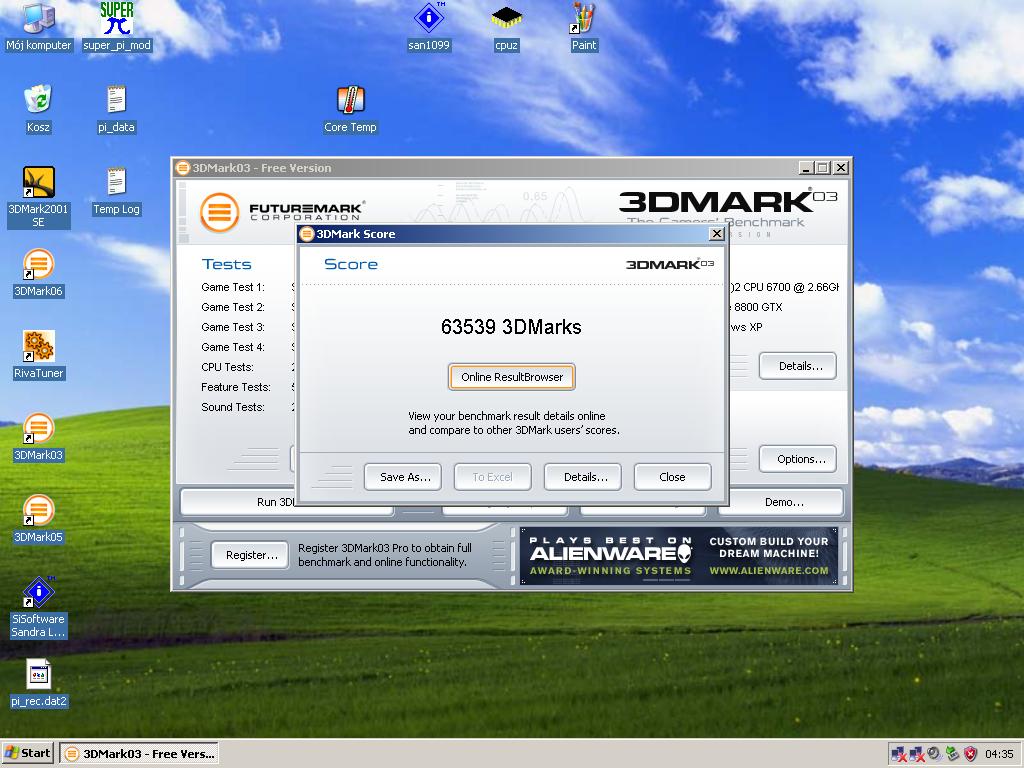Open Windows Start menu

[28, 753]
